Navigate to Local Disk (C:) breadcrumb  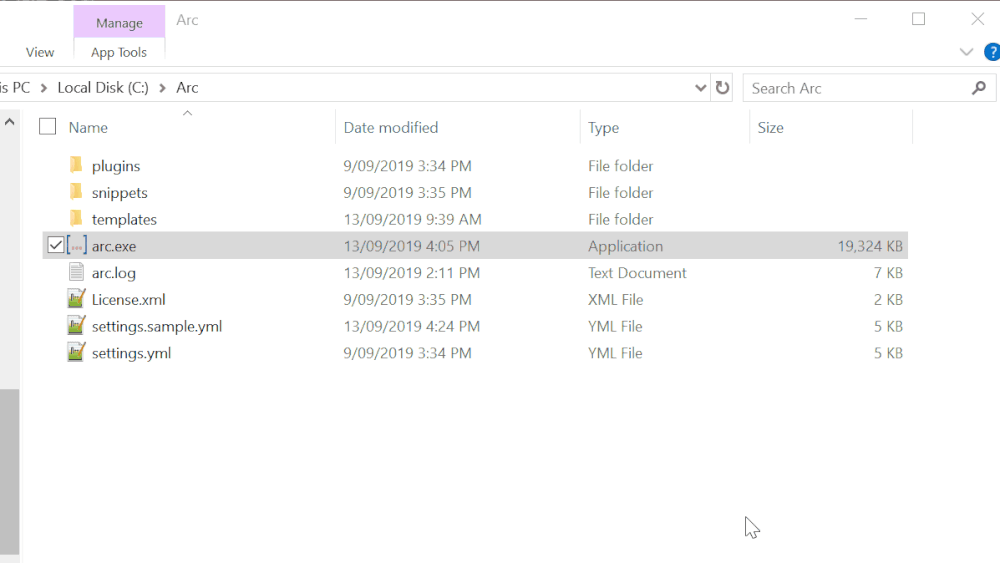coord(103,88)
